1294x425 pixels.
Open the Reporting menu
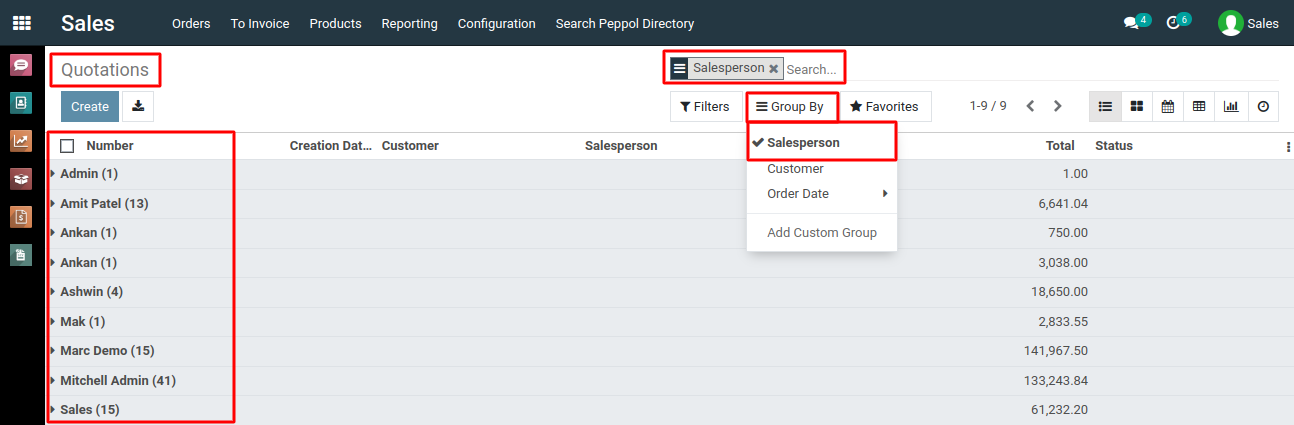[x=409, y=23]
